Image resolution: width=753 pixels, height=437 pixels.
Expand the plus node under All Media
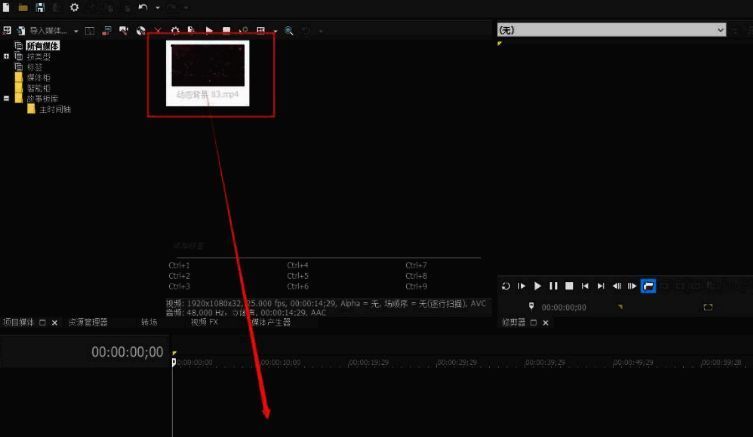6,56
